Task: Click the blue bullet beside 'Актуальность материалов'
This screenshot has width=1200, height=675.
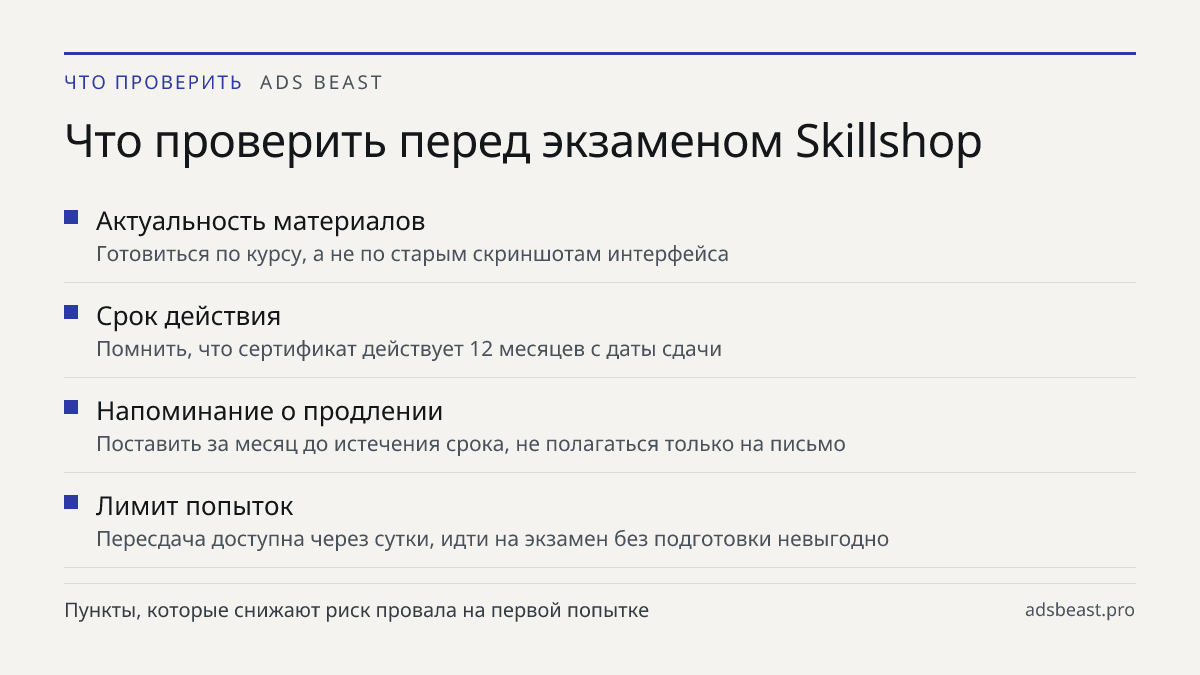Action: click(71, 217)
